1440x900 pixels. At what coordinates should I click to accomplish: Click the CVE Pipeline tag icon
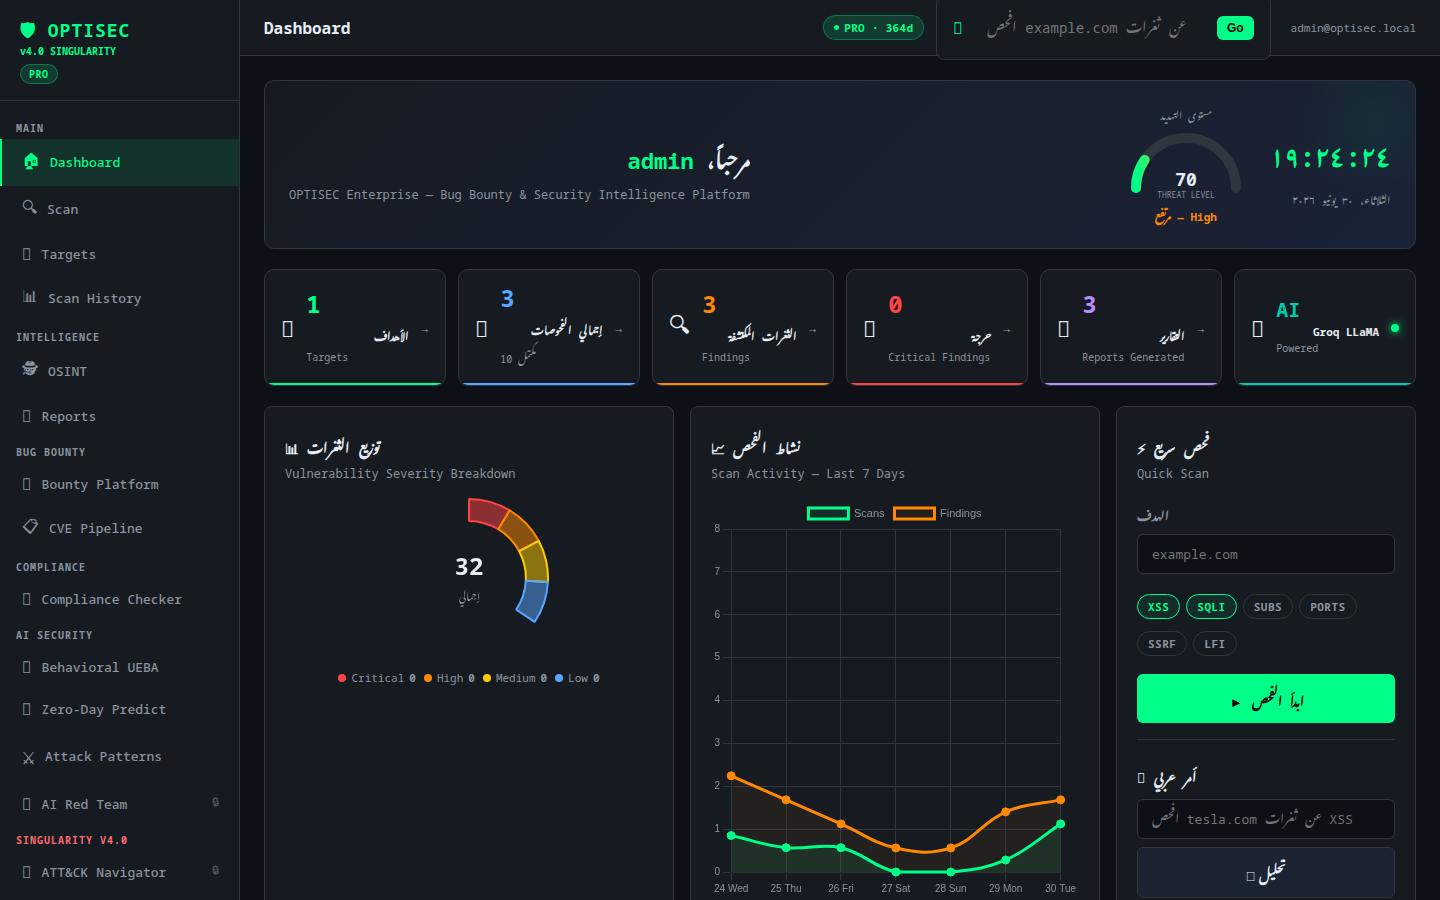[31, 526]
